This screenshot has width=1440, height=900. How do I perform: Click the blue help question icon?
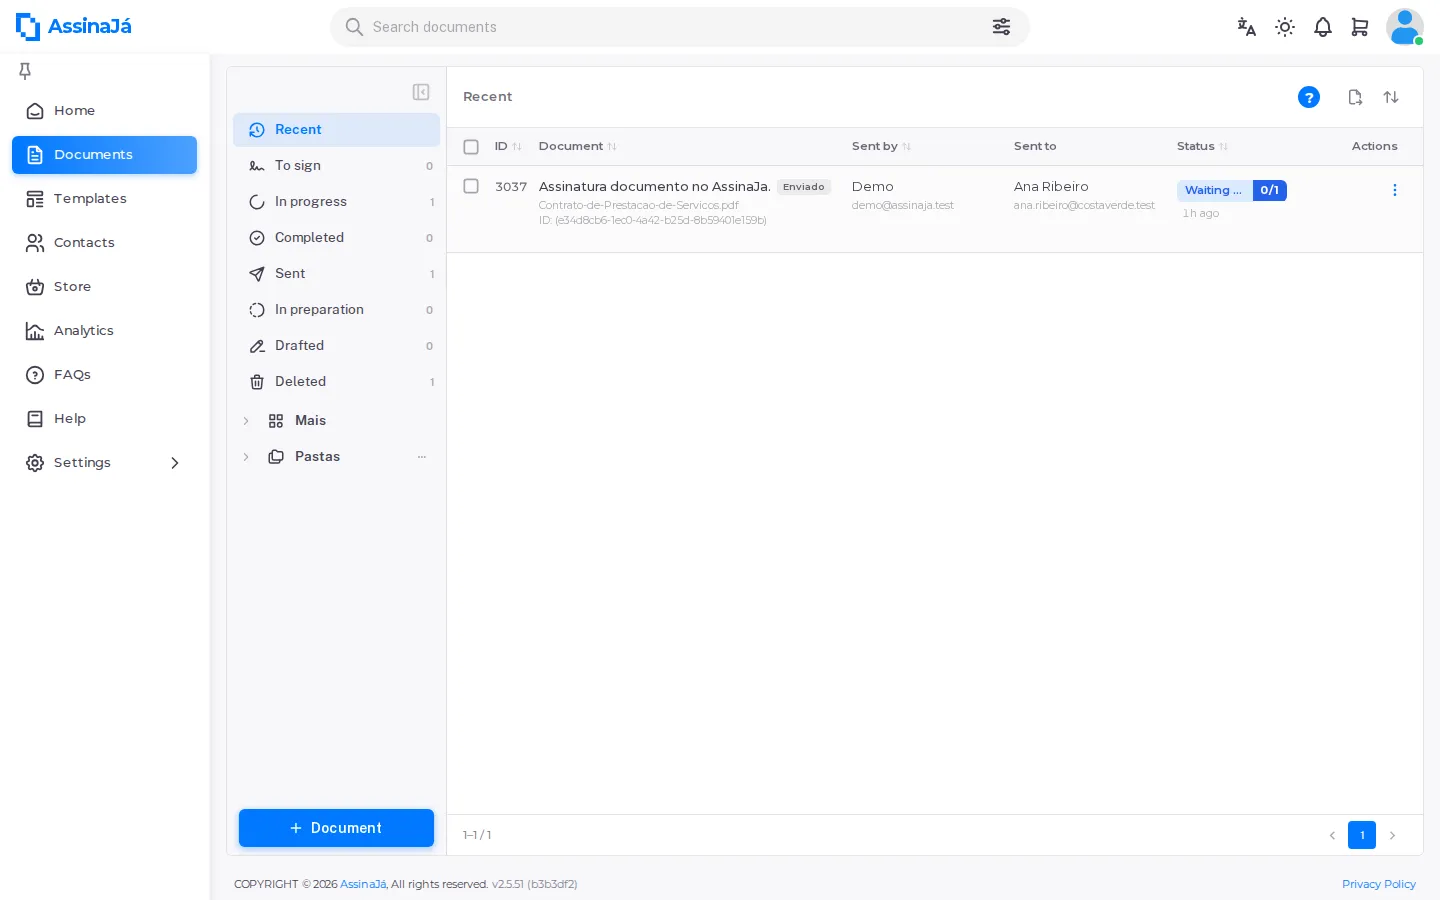1309,97
